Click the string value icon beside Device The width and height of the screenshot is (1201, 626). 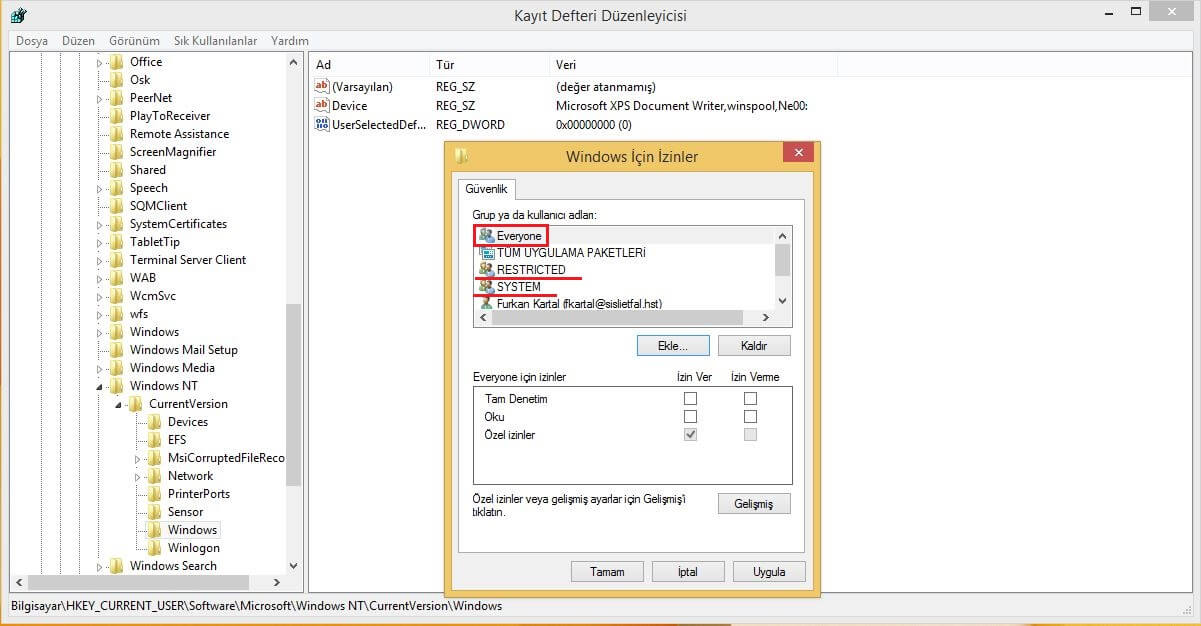pos(322,105)
